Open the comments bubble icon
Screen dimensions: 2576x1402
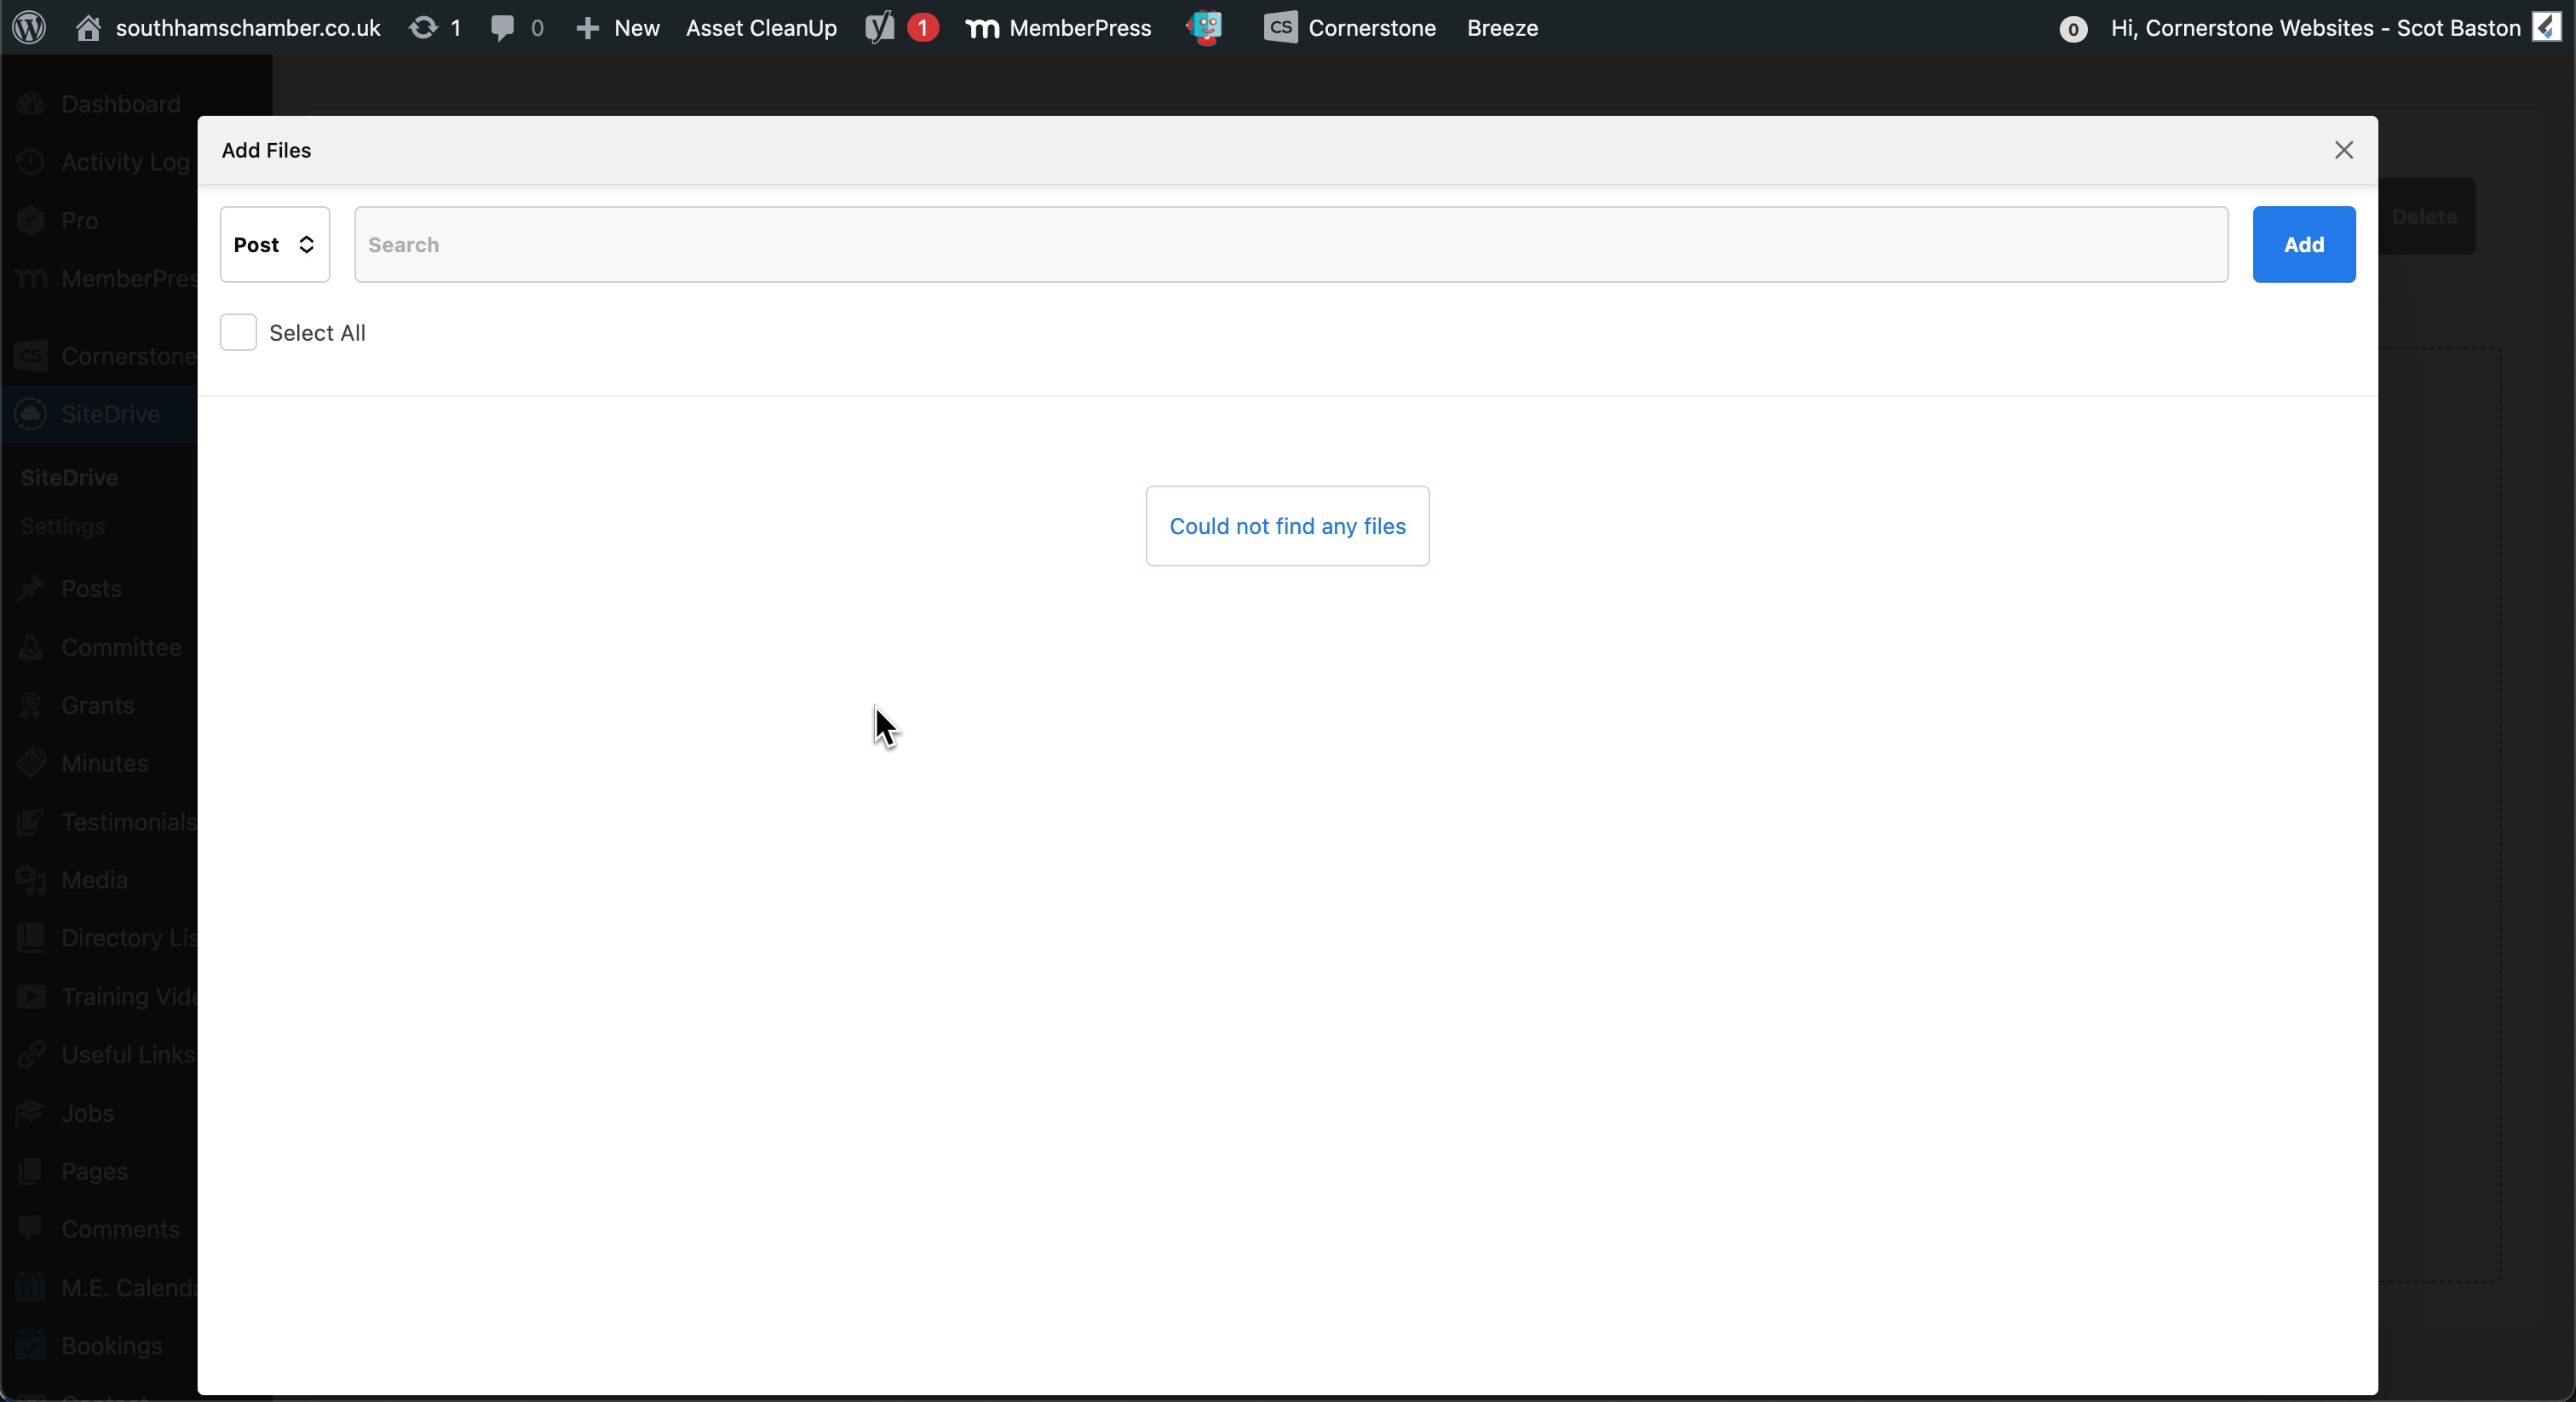[x=502, y=27]
